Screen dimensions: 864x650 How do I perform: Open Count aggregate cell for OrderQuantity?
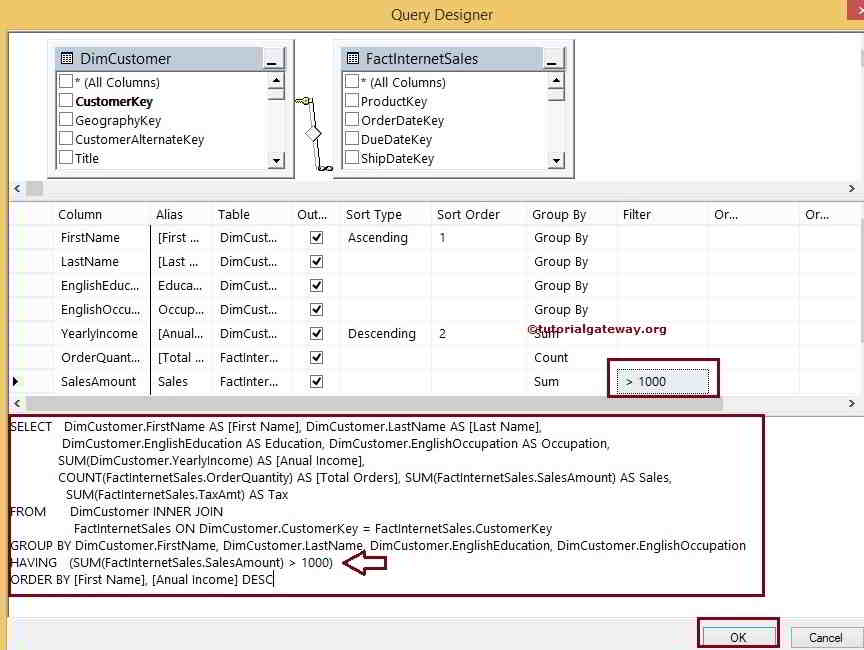coord(571,358)
